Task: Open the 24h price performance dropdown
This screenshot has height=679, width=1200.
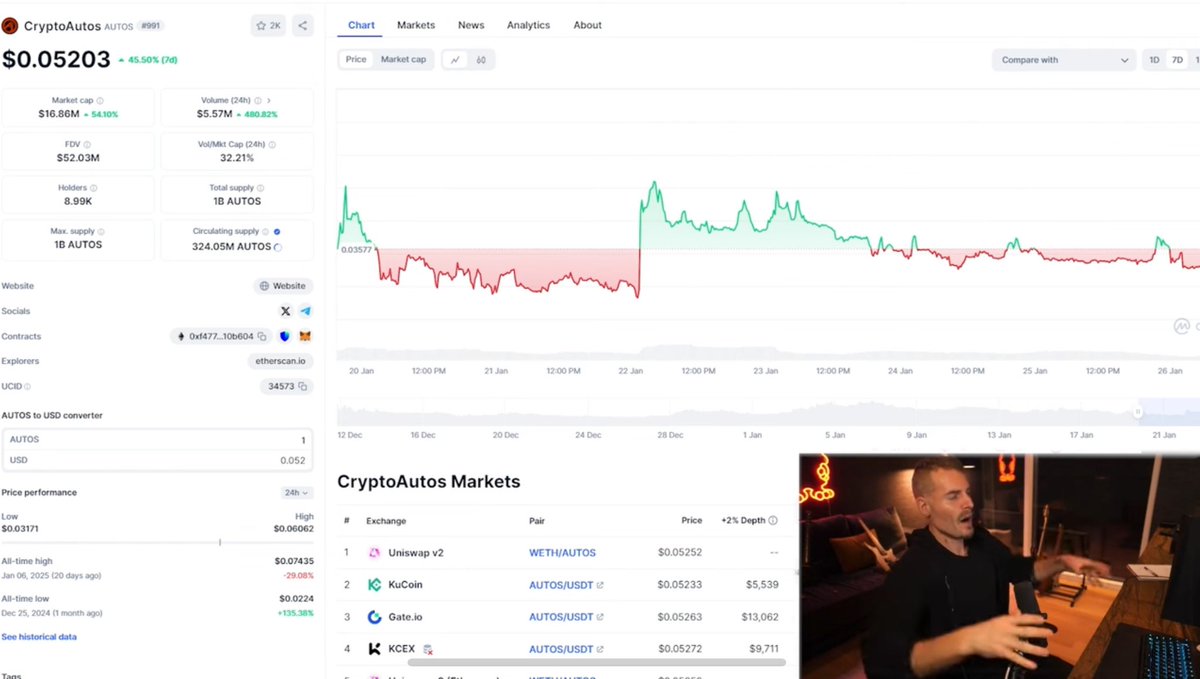Action: [x=297, y=493]
